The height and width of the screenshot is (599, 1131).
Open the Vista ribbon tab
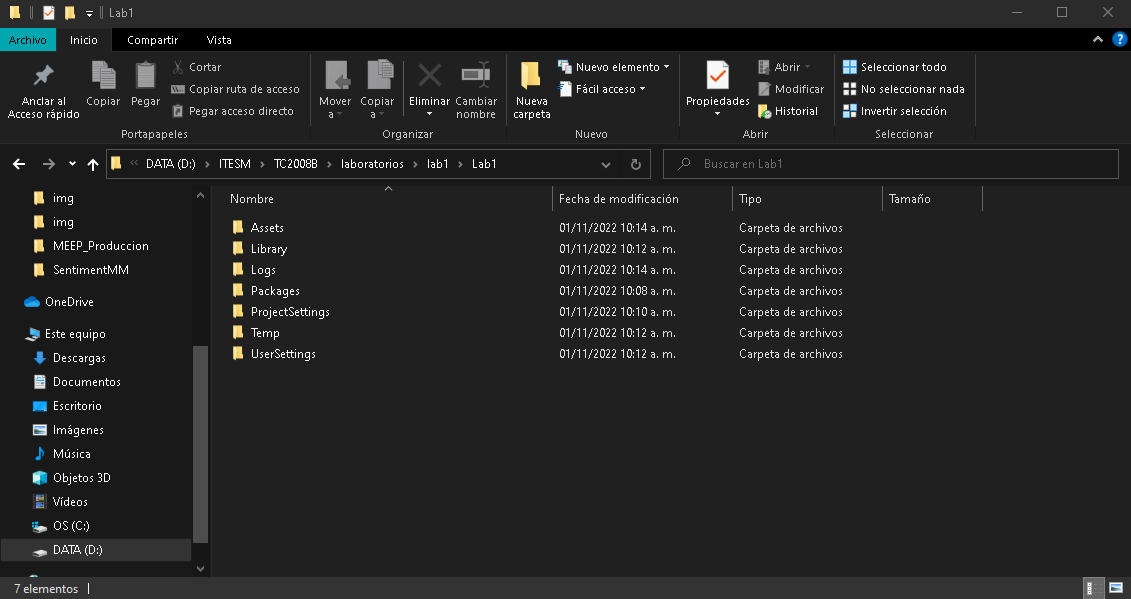tap(218, 40)
